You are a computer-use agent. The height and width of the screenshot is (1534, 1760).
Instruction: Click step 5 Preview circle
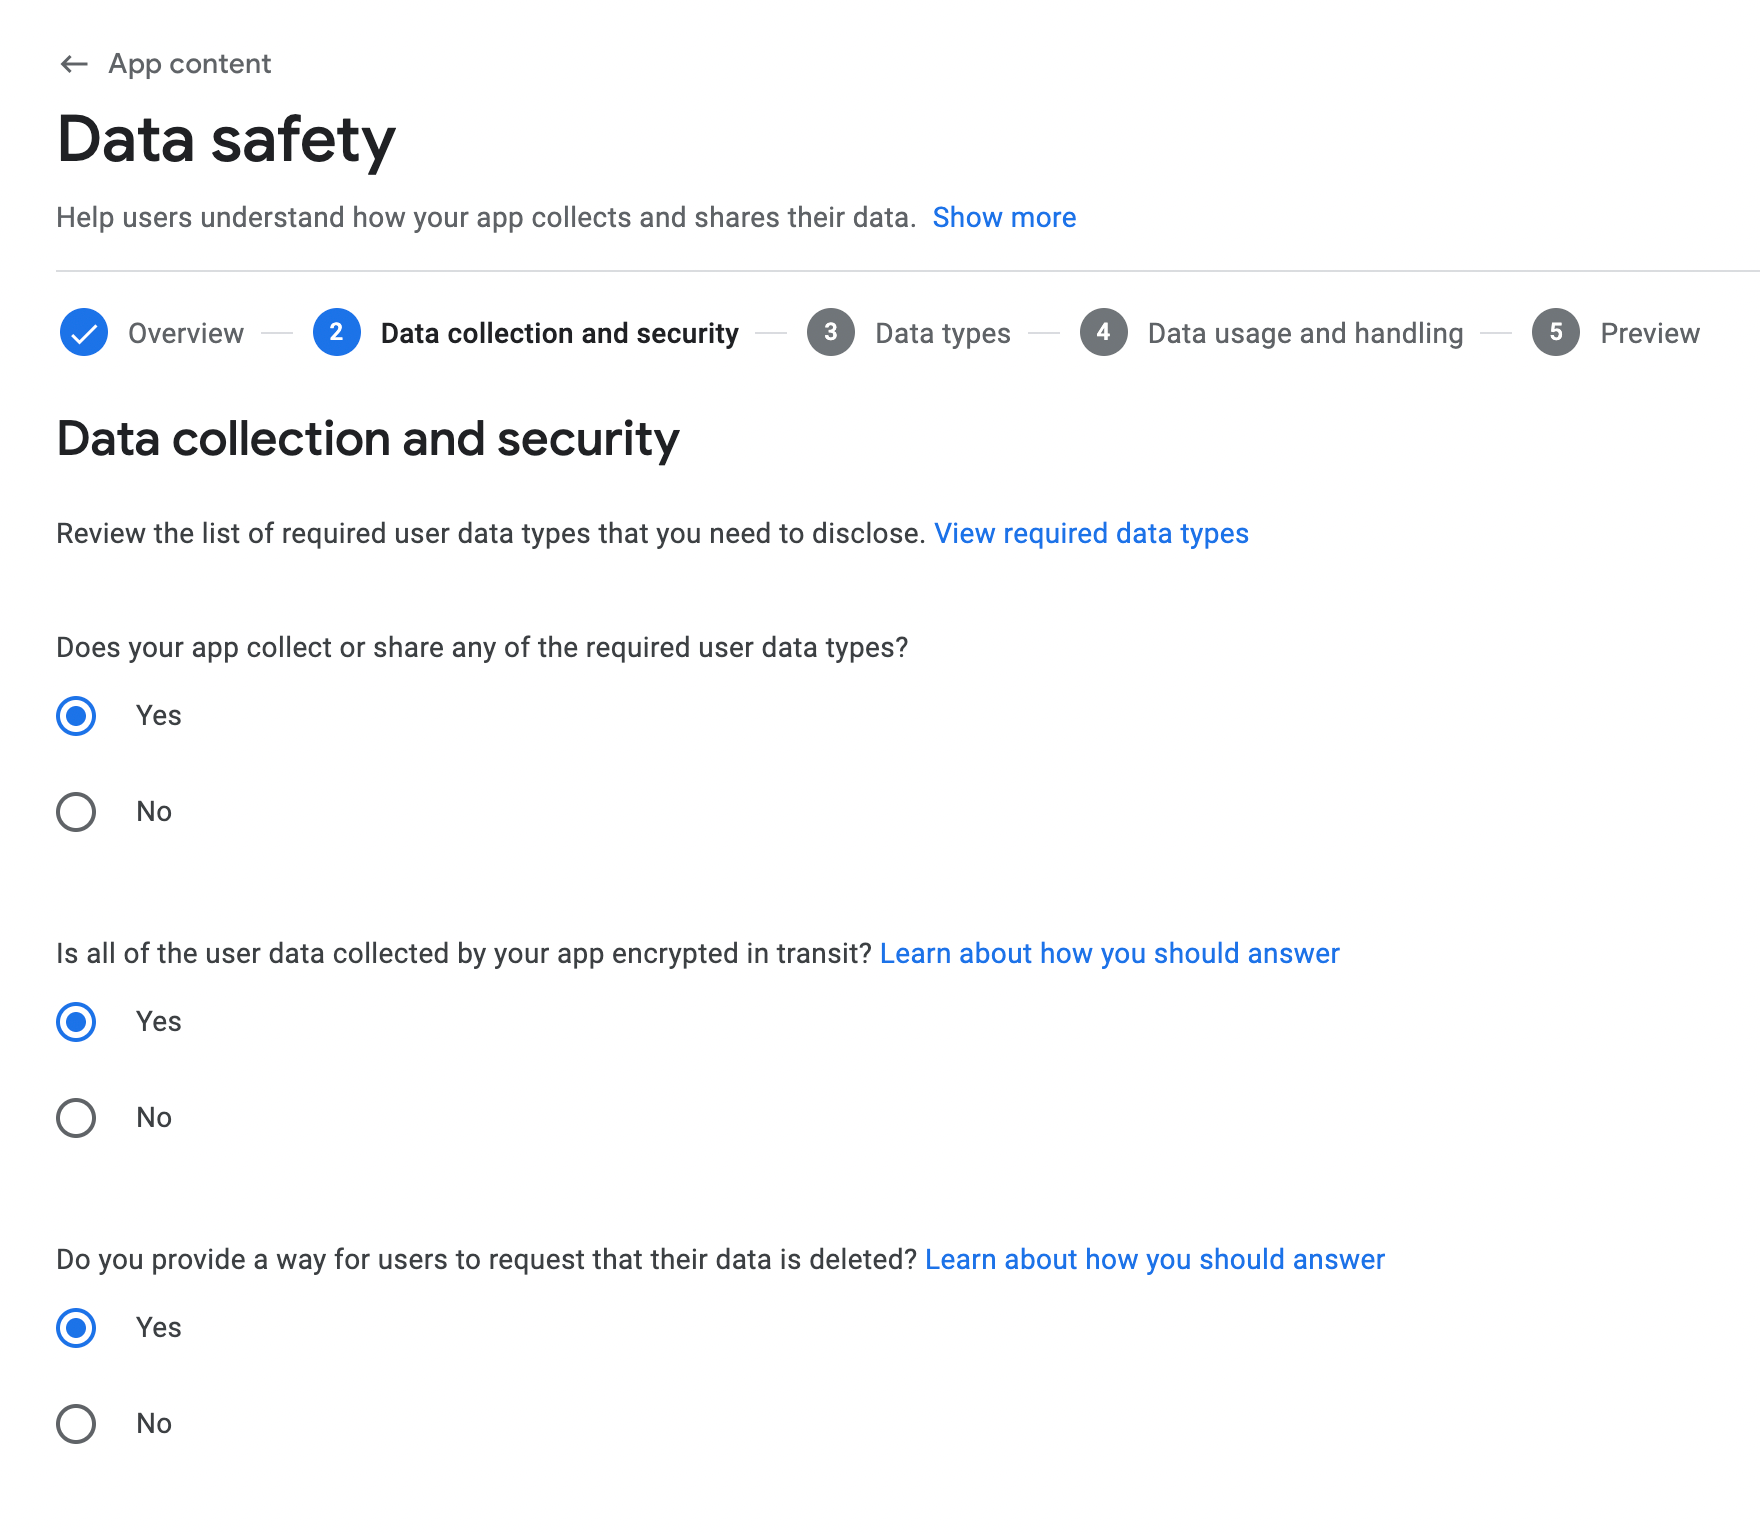tap(1556, 333)
